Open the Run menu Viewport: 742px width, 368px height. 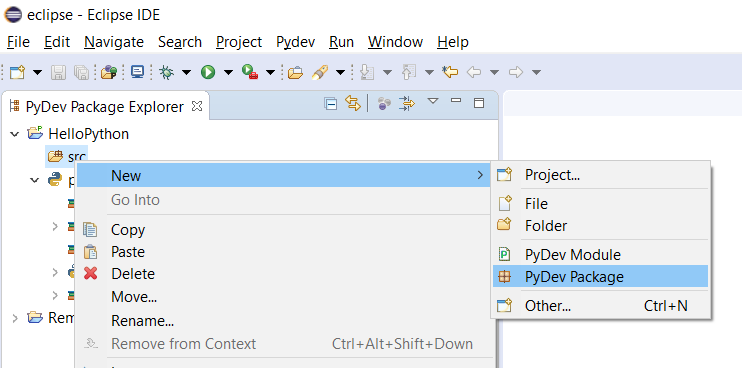pos(341,42)
